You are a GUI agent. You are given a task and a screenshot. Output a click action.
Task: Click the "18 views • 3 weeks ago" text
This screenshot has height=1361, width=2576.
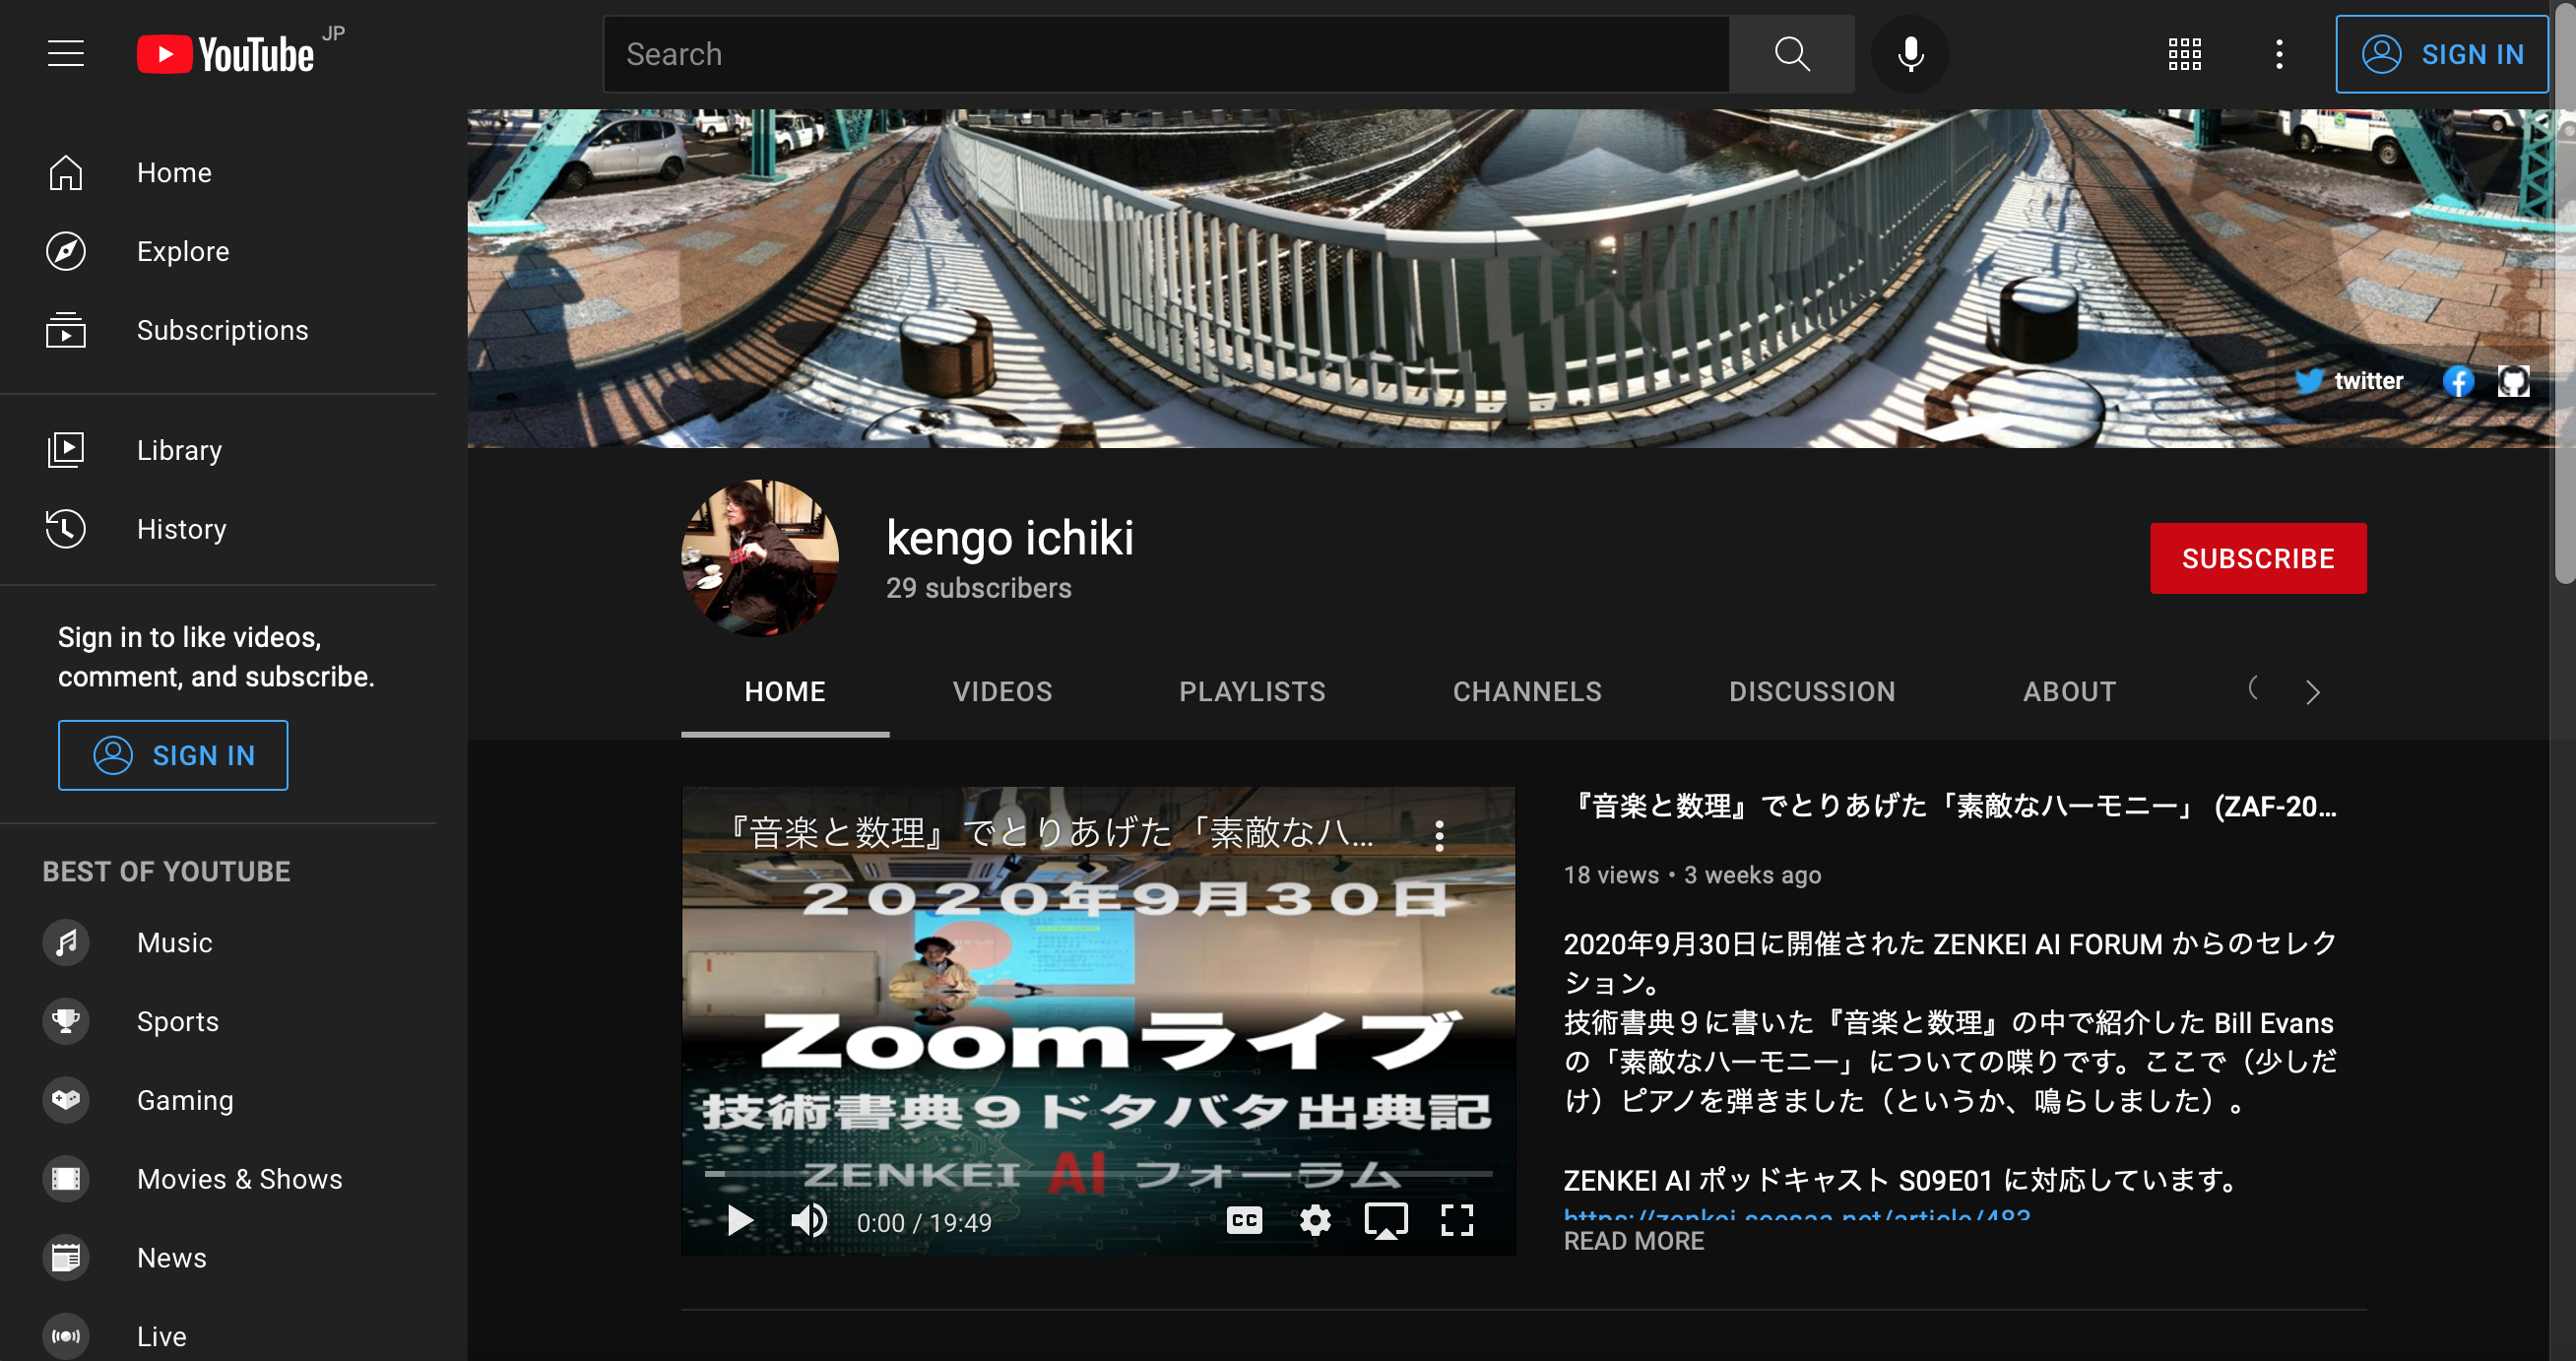1692,875
